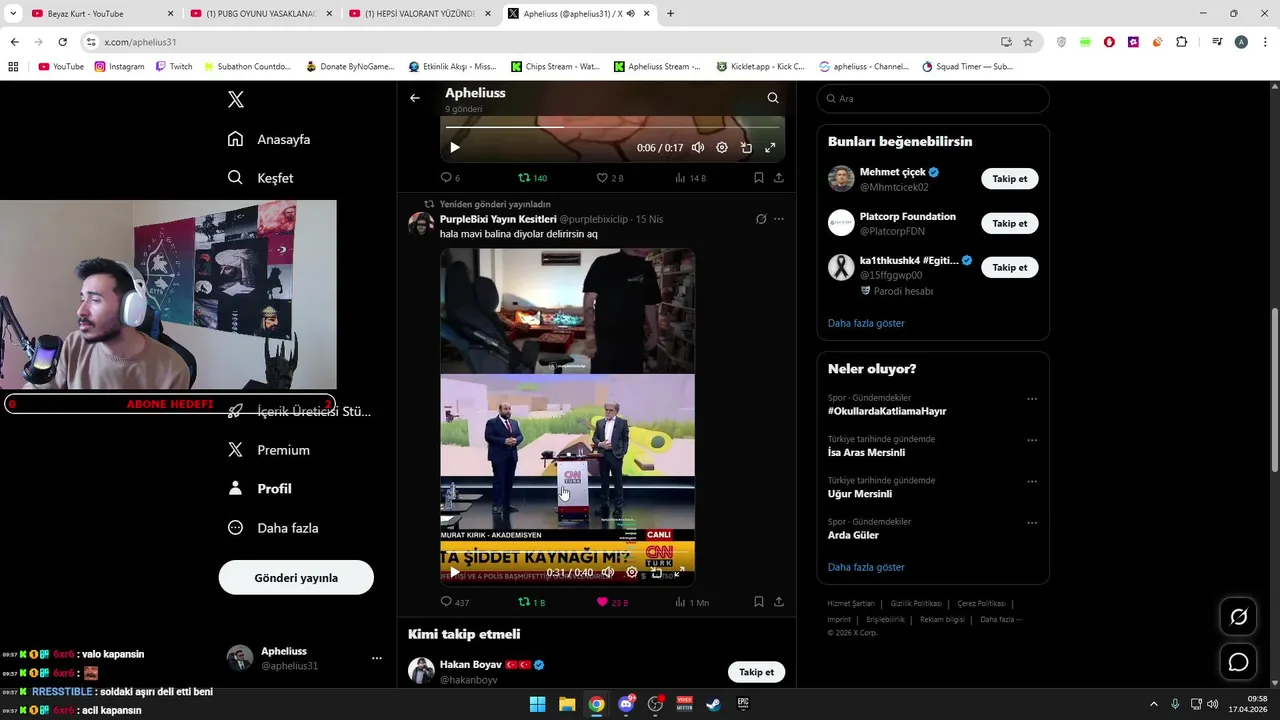This screenshot has height=720, width=1280.
Task: Undo the repost showing 140
Action: pyautogui.click(x=532, y=178)
